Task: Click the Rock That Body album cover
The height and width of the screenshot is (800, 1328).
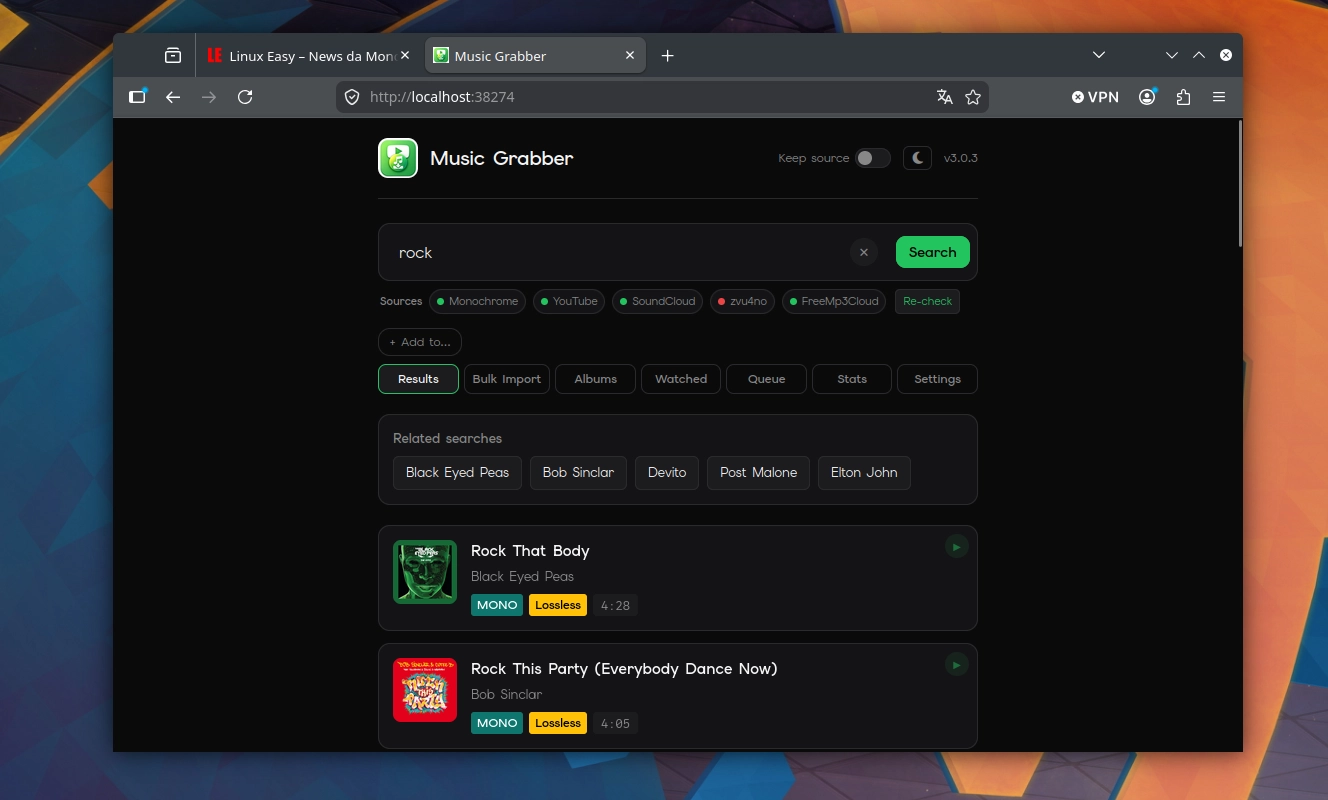Action: pyautogui.click(x=425, y=572)
